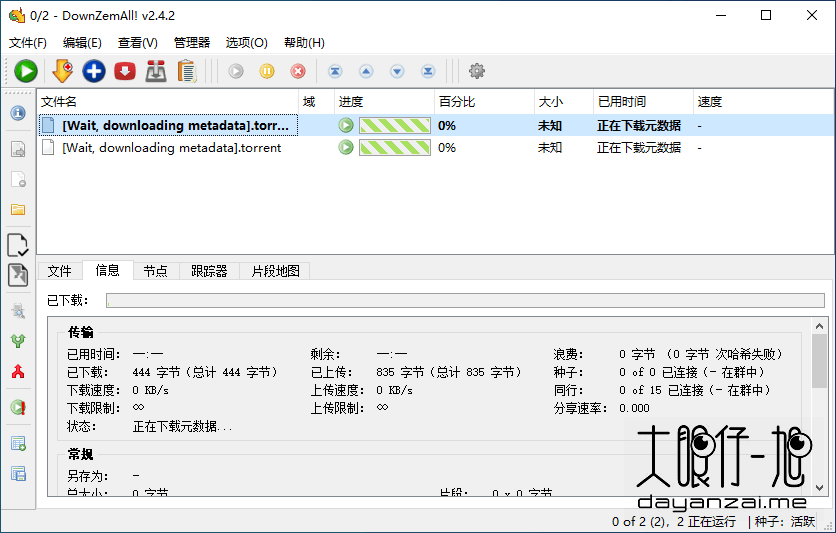Click the gray page-with-minus sidebar icon
The image size is (836, 533).
pyautogui.click(x=18, y=179)
